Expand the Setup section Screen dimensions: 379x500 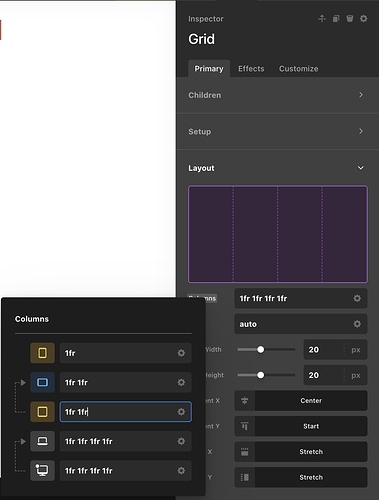[277, 132]
